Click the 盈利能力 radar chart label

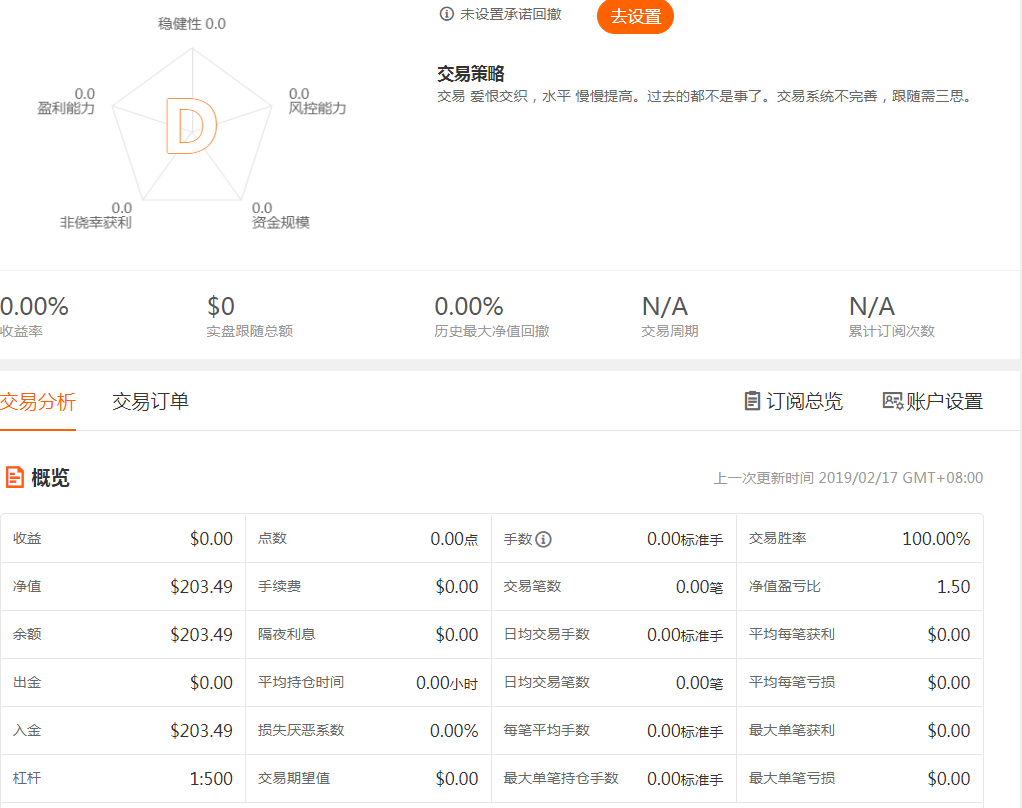pos(66,108)
